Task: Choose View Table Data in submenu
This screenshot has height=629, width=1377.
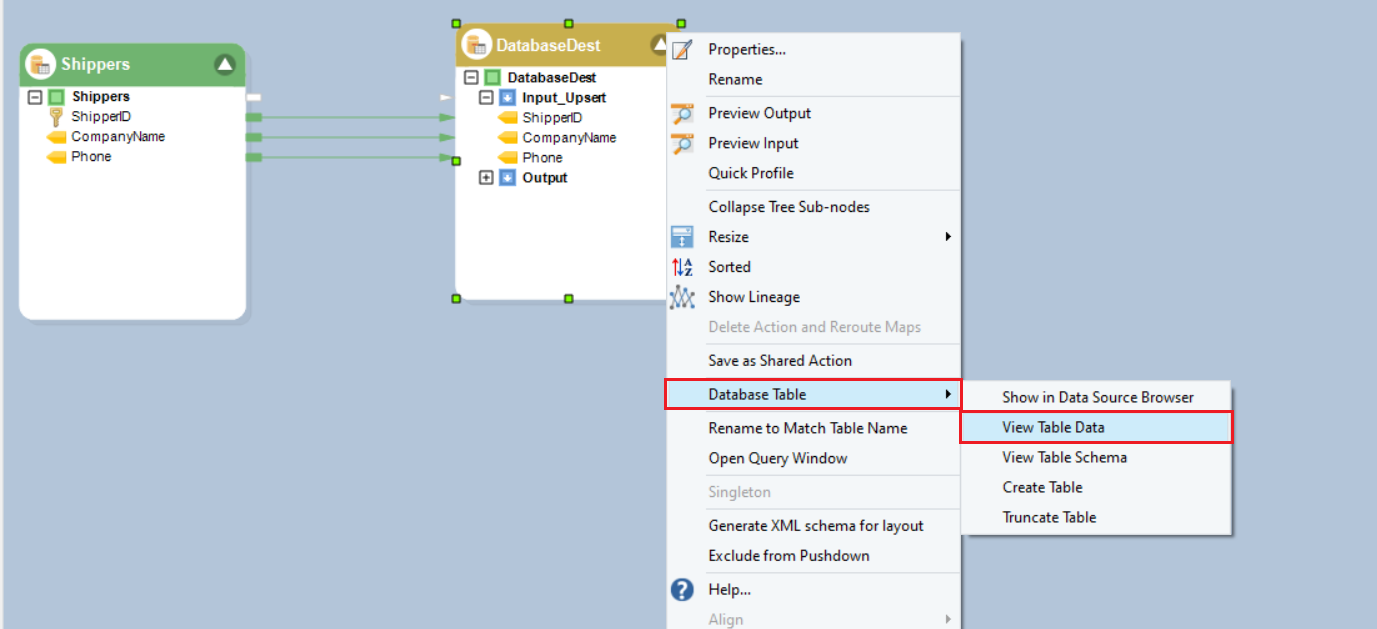Action: coord(1096,427)
